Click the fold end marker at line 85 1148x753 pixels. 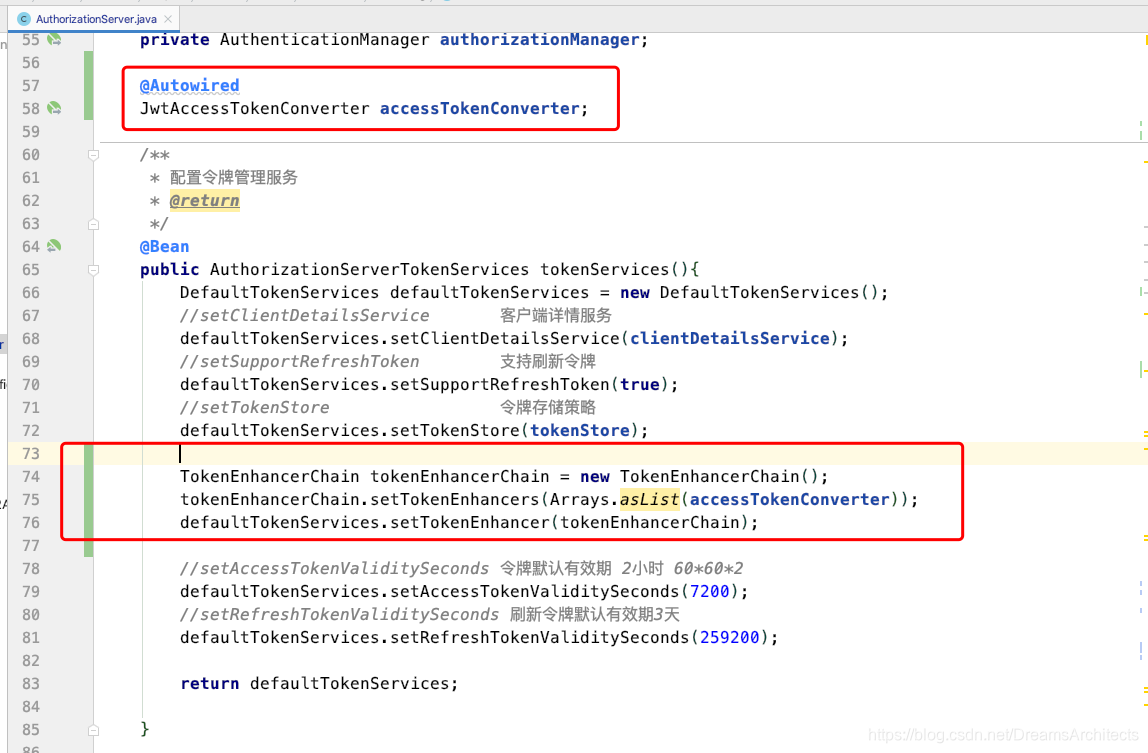(93, 730)
